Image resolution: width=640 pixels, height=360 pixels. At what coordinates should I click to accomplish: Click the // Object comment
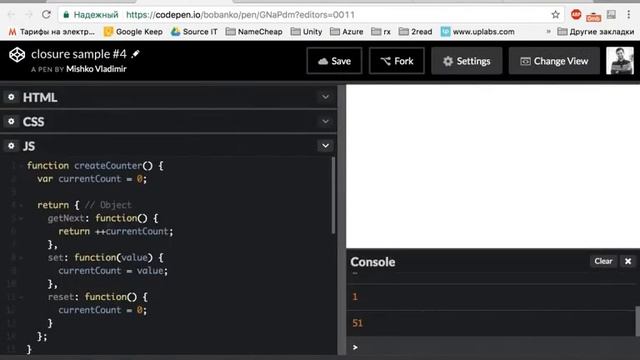coord(108,205)
